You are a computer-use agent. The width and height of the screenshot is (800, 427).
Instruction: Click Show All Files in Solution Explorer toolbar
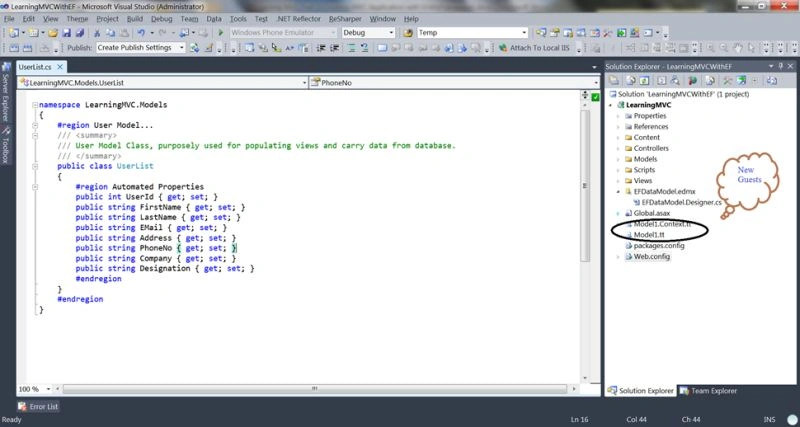coord(632,81)
